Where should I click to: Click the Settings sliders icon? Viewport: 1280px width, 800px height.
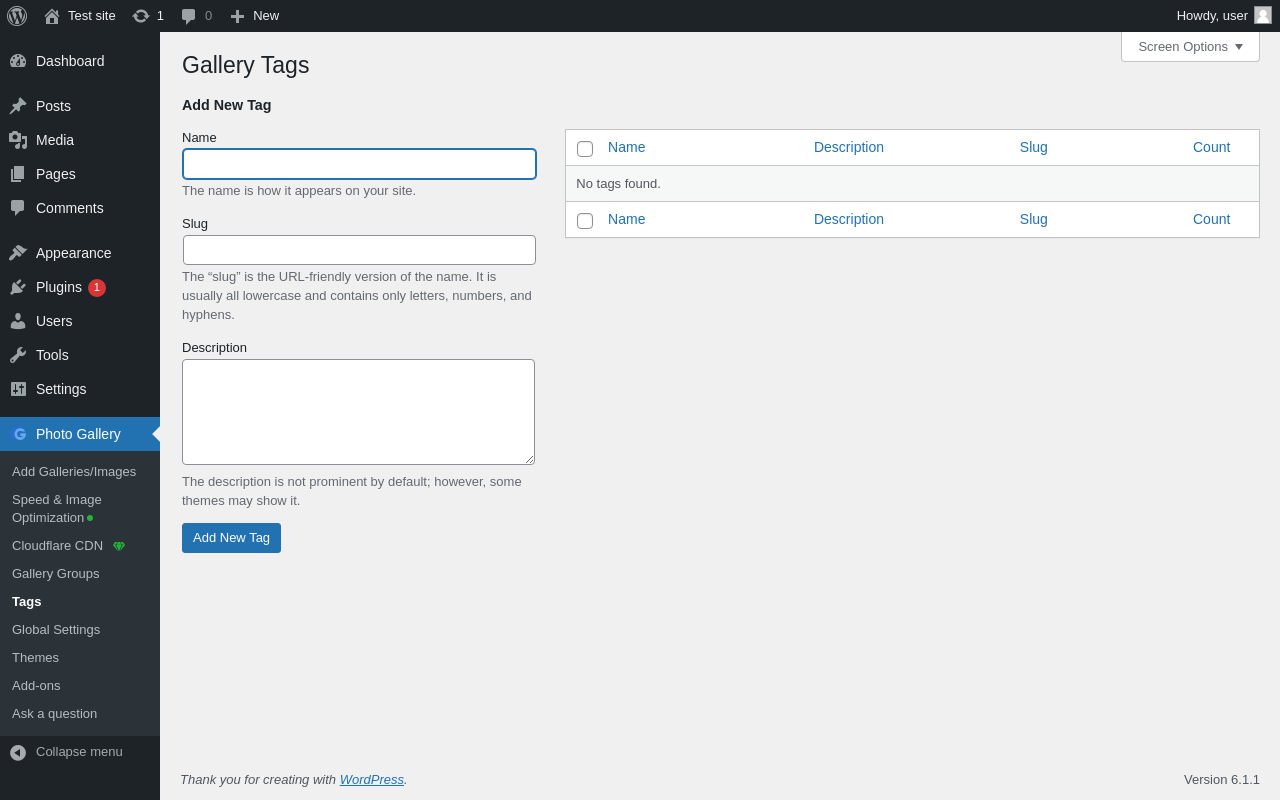18,389
